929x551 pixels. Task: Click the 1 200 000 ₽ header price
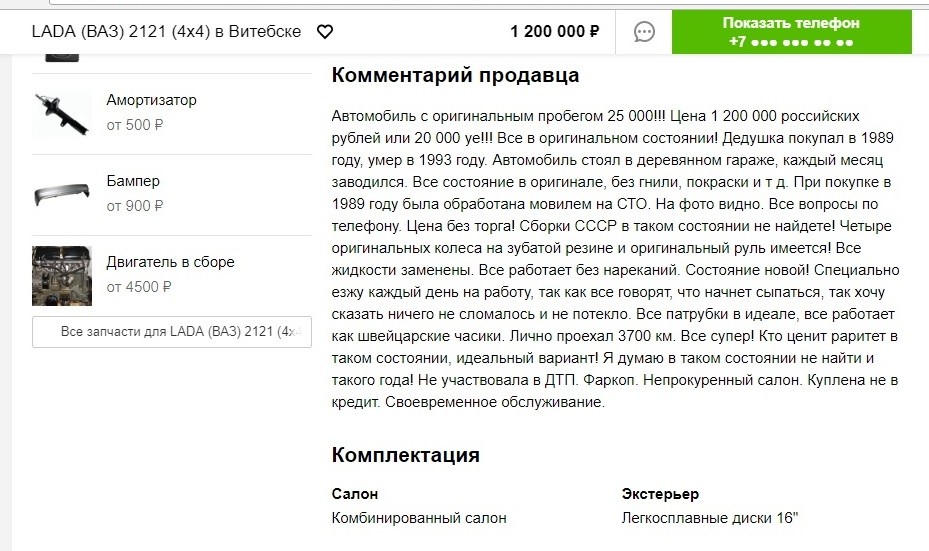pos(554,32)
